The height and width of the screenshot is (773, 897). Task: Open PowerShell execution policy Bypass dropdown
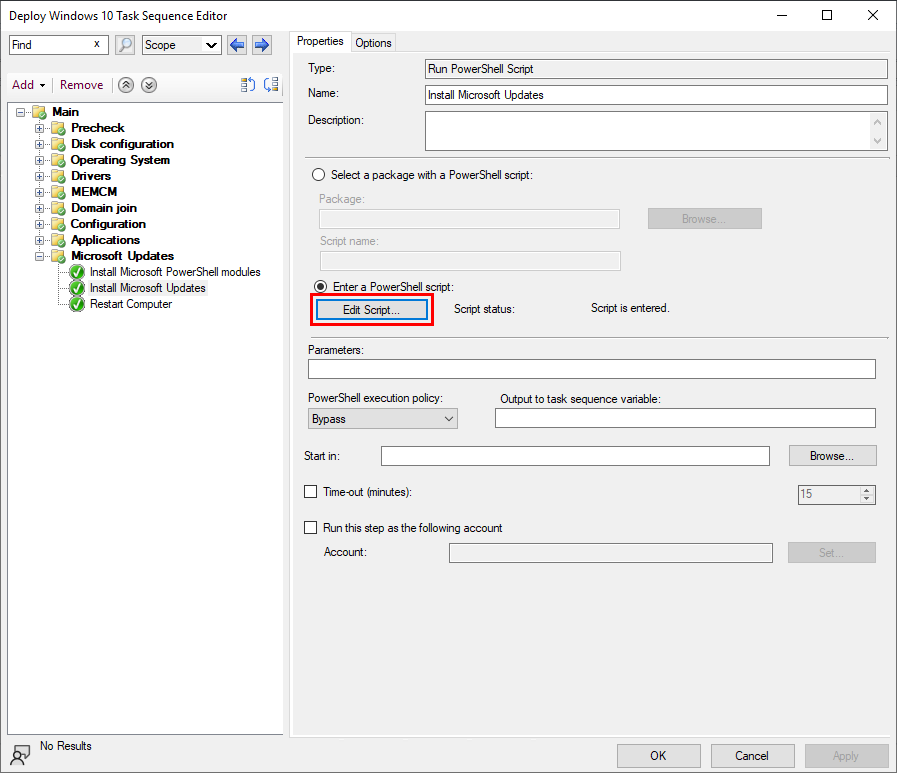[383, 419]
